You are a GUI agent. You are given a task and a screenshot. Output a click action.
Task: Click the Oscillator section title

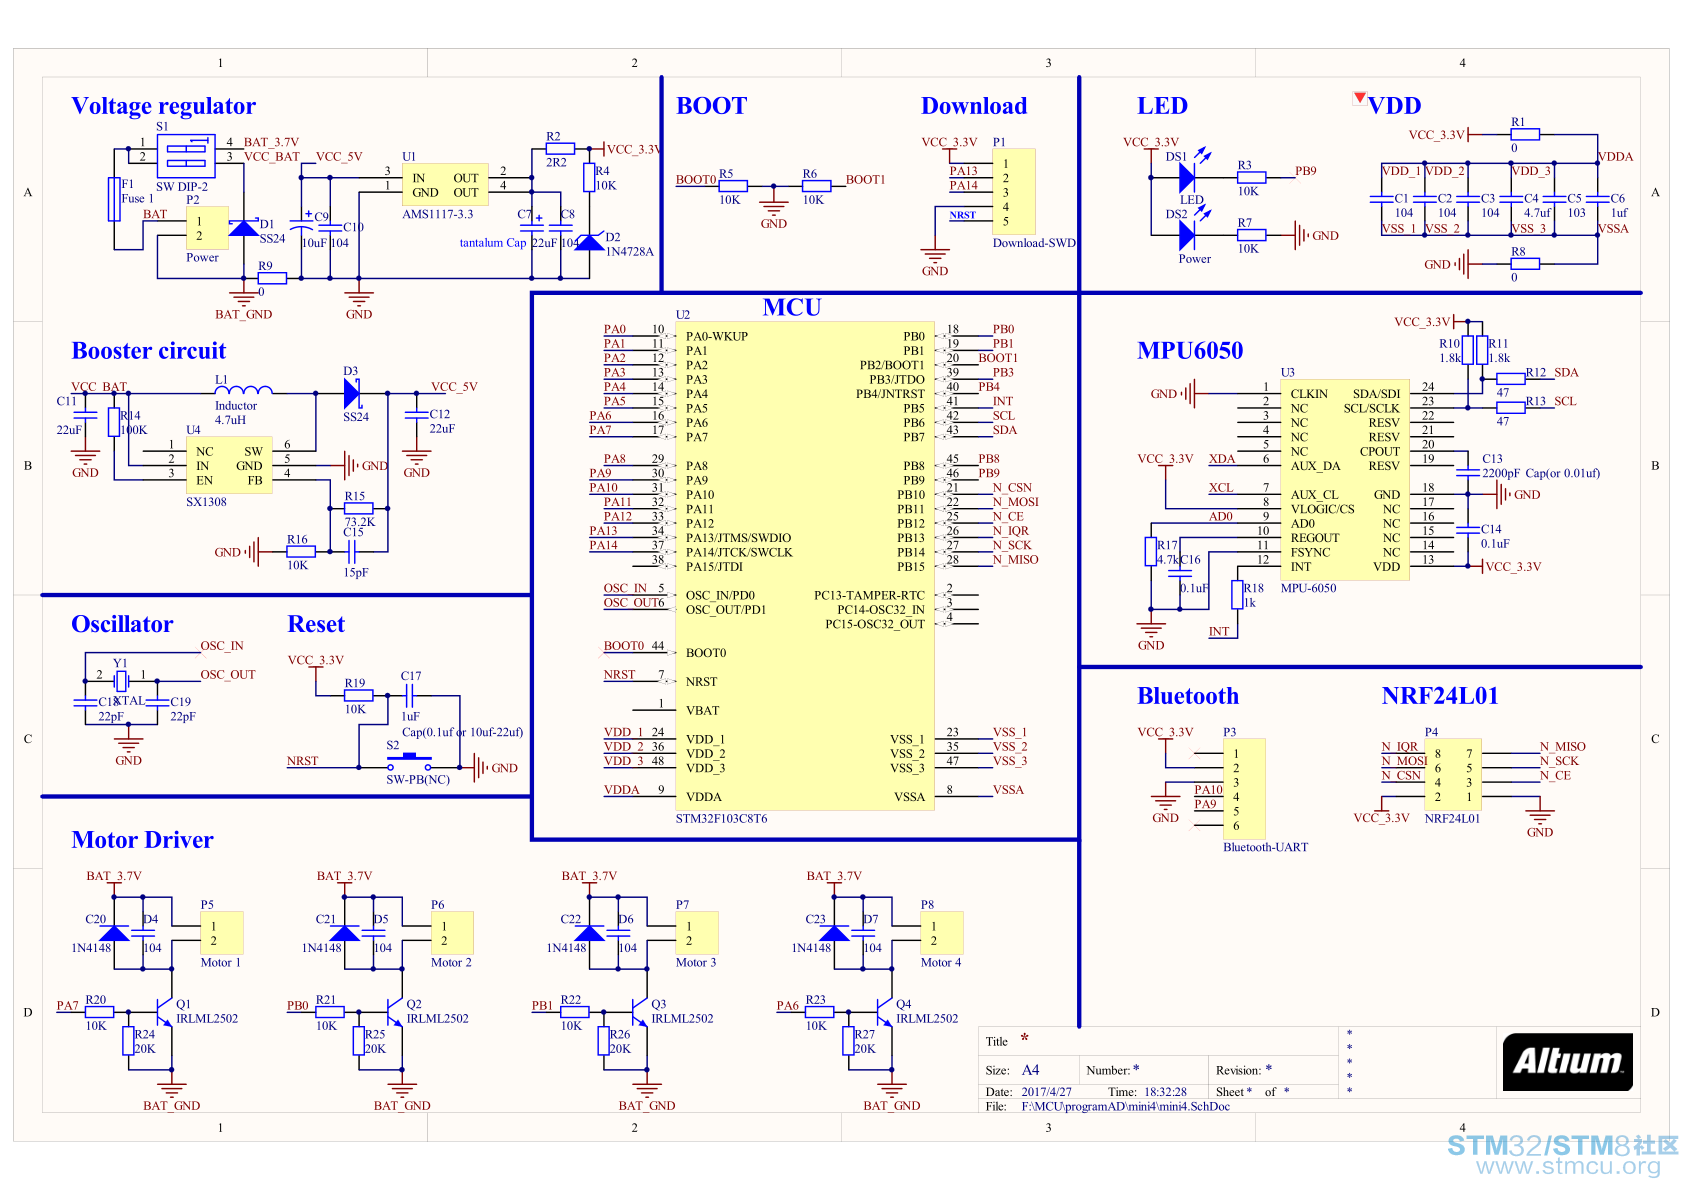(x=122, y=624)
